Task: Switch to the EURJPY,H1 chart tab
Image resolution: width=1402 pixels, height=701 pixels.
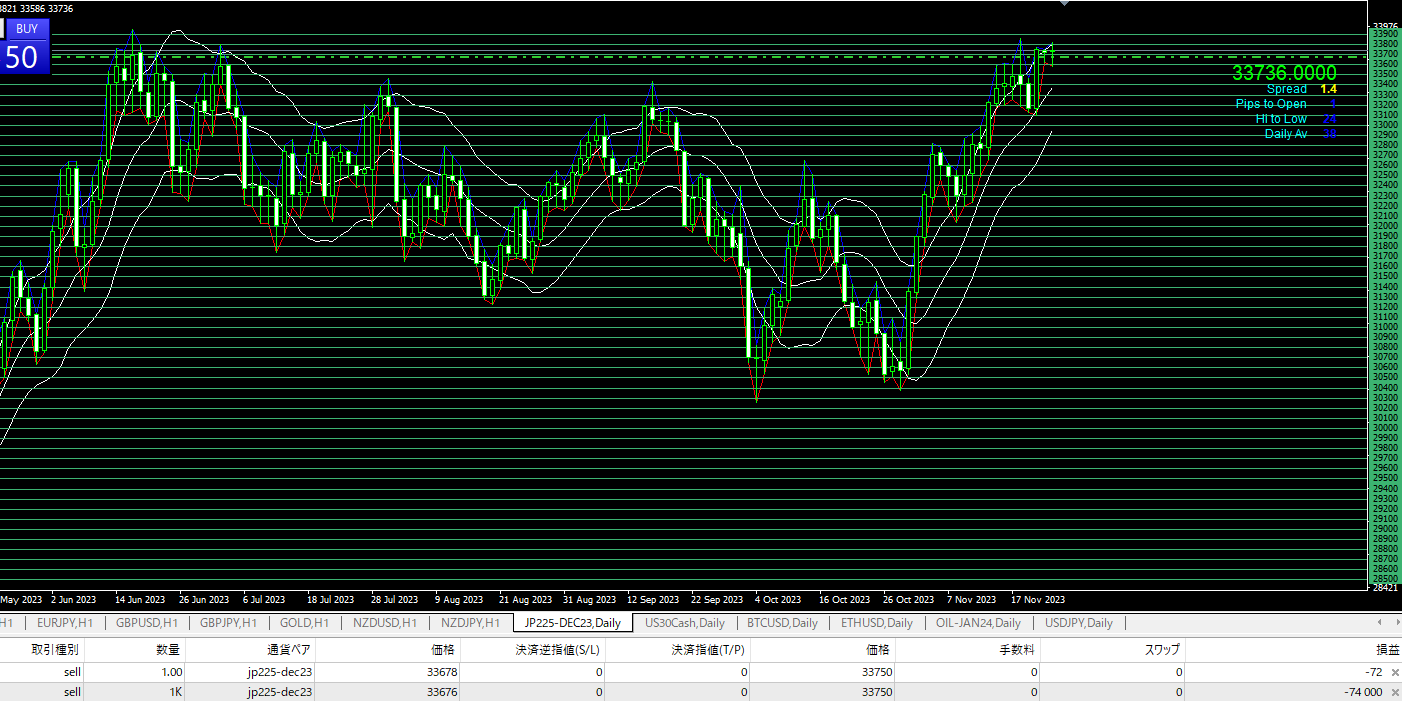Action: point(58,623)
